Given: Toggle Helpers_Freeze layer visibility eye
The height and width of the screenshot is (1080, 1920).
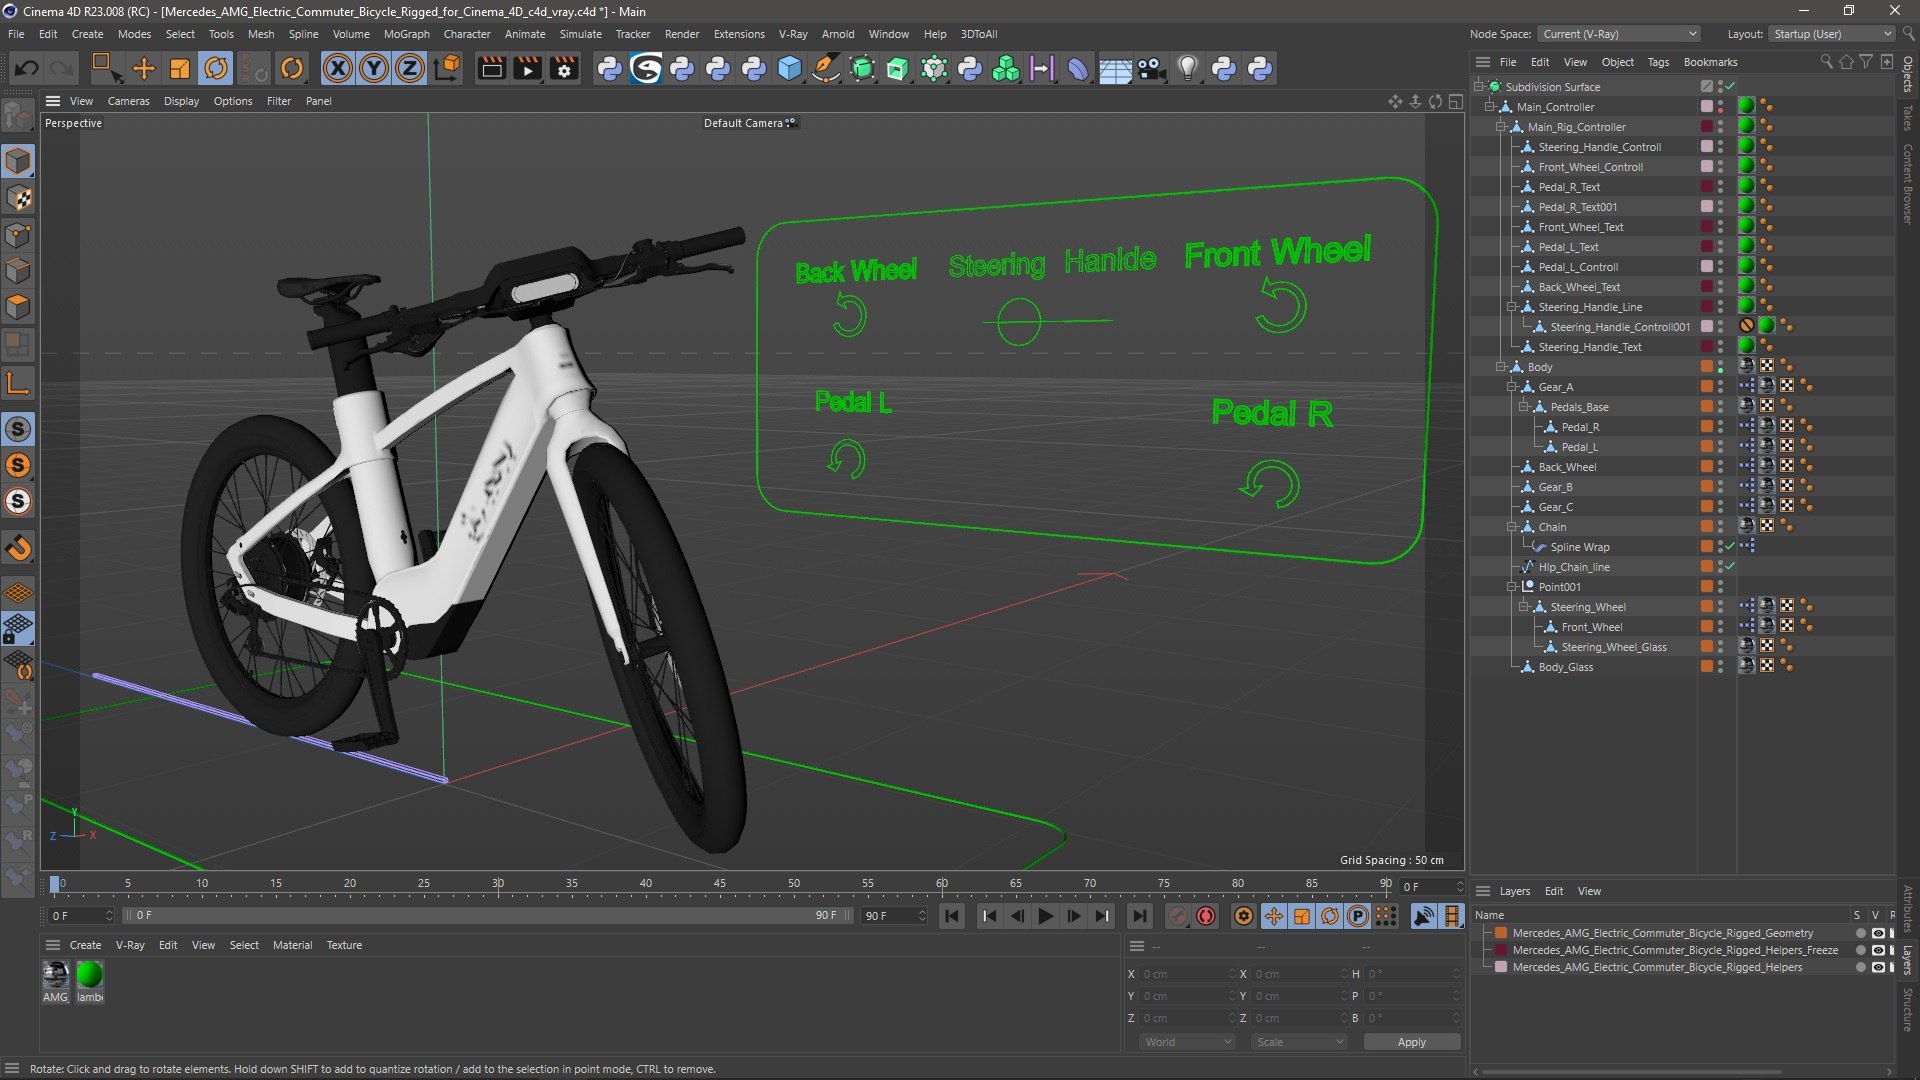Looking at the screenshot, I should tap(1878, 950).
